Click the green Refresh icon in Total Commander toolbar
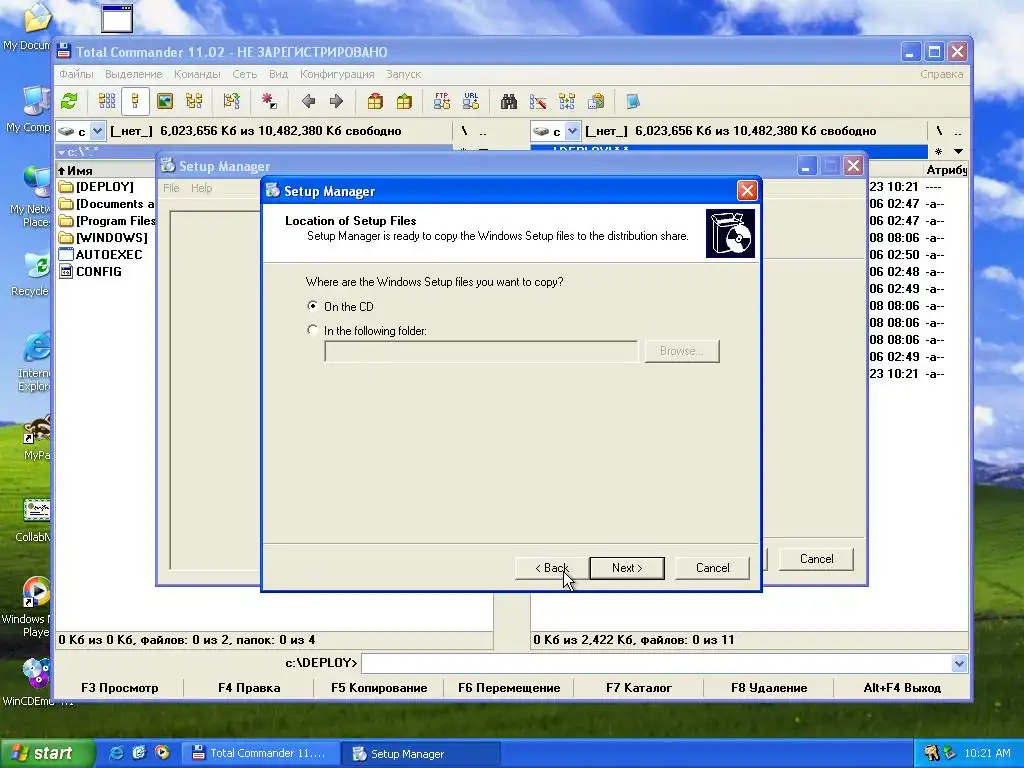The image size is (1024, 768). (69, 101)
